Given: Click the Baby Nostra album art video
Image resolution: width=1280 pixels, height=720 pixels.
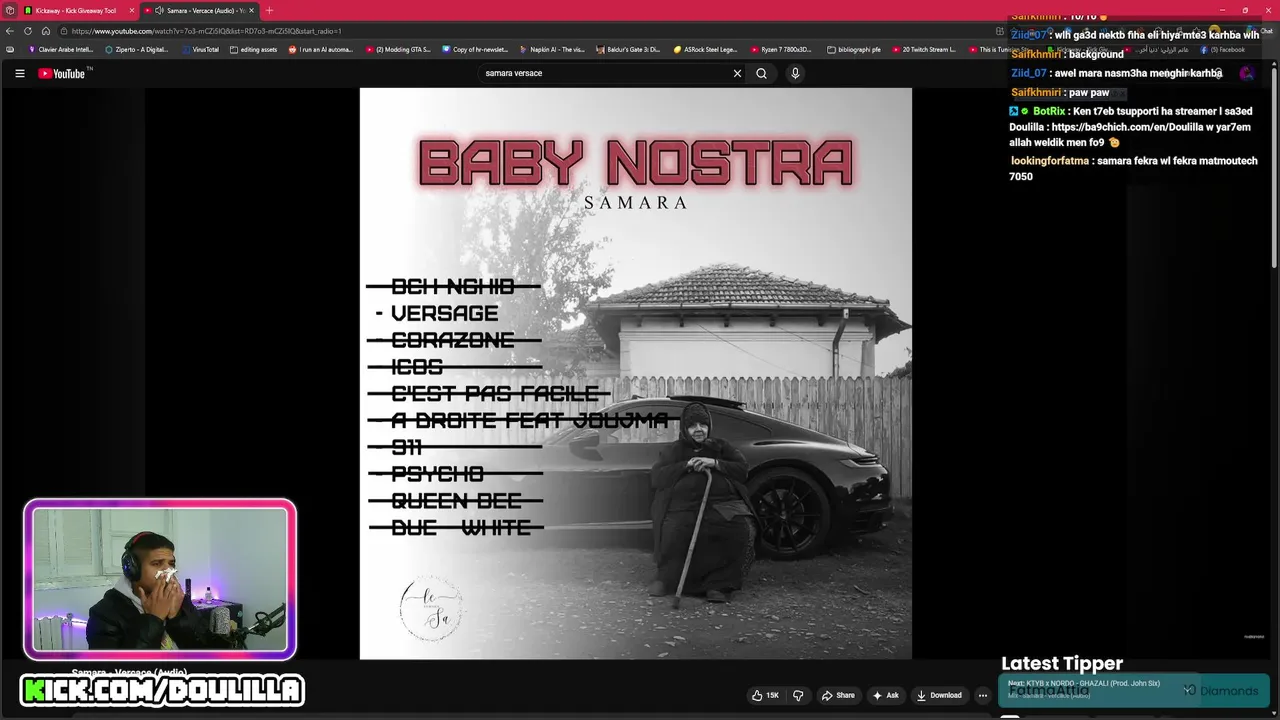Looking at the screenshot, I should [636, 373].
